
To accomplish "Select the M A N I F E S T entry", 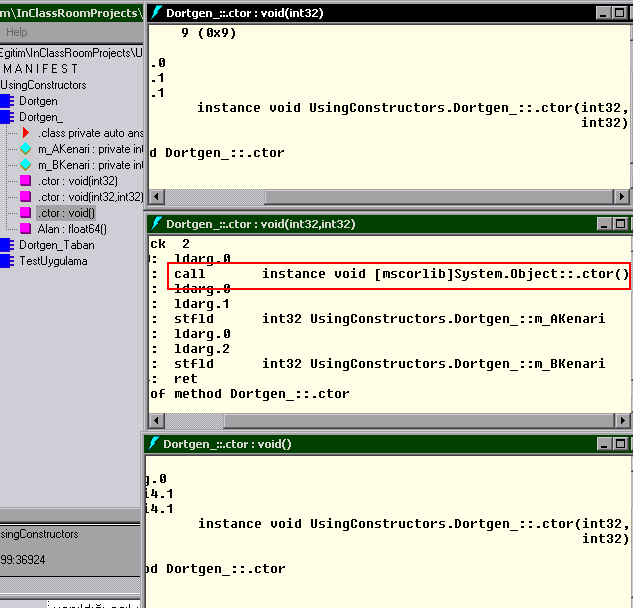I will pyautogui.click(x=40, y=69).
